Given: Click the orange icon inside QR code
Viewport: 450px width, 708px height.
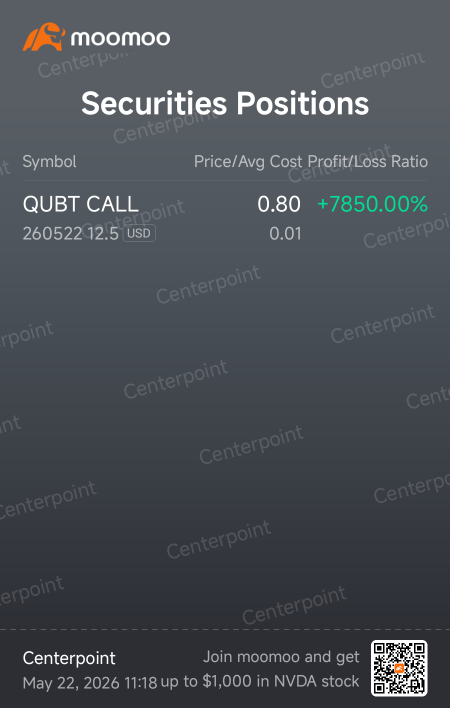Looking at the screenshot, I should (x=399, y=668).
